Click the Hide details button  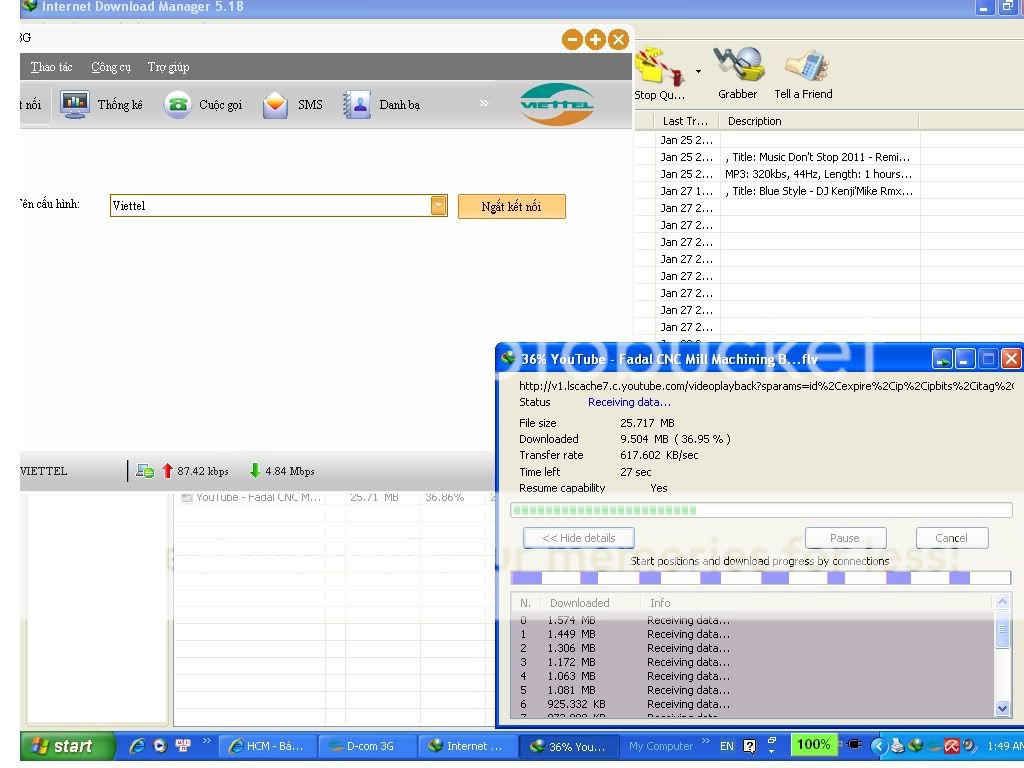pyautogui.click(x=578, y=538)
